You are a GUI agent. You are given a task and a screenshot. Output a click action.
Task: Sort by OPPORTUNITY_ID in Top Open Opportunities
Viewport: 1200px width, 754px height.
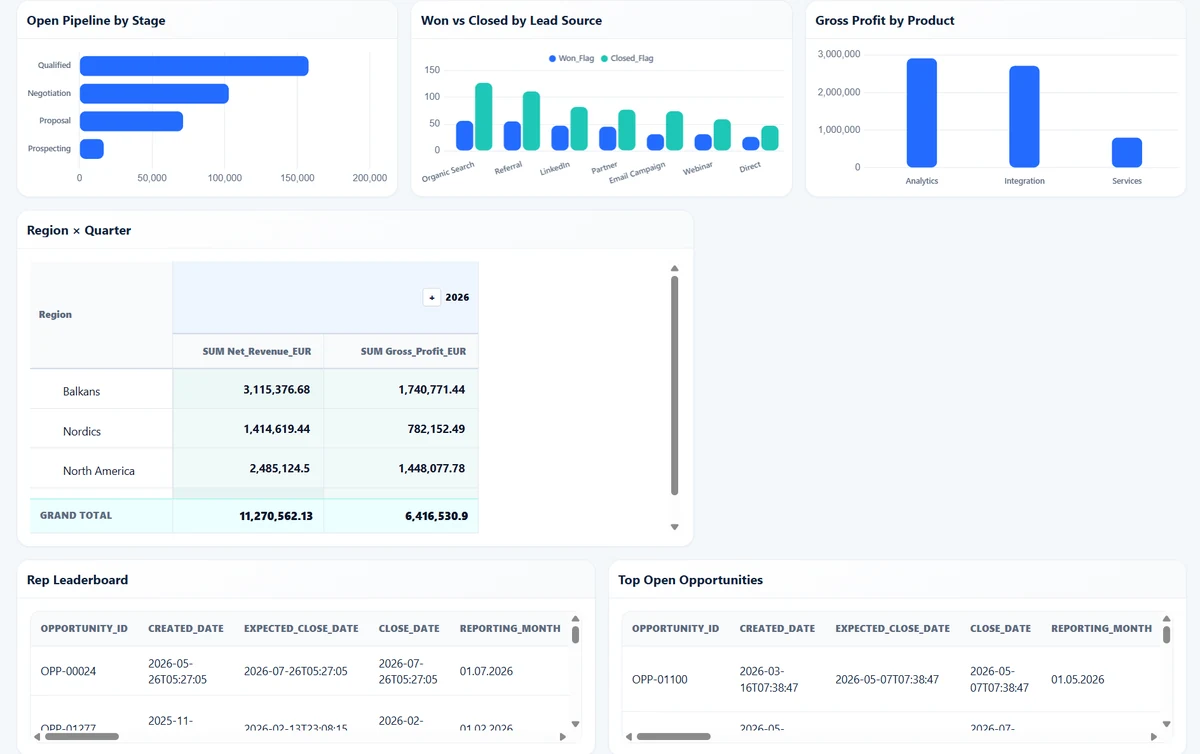(675, 629)
